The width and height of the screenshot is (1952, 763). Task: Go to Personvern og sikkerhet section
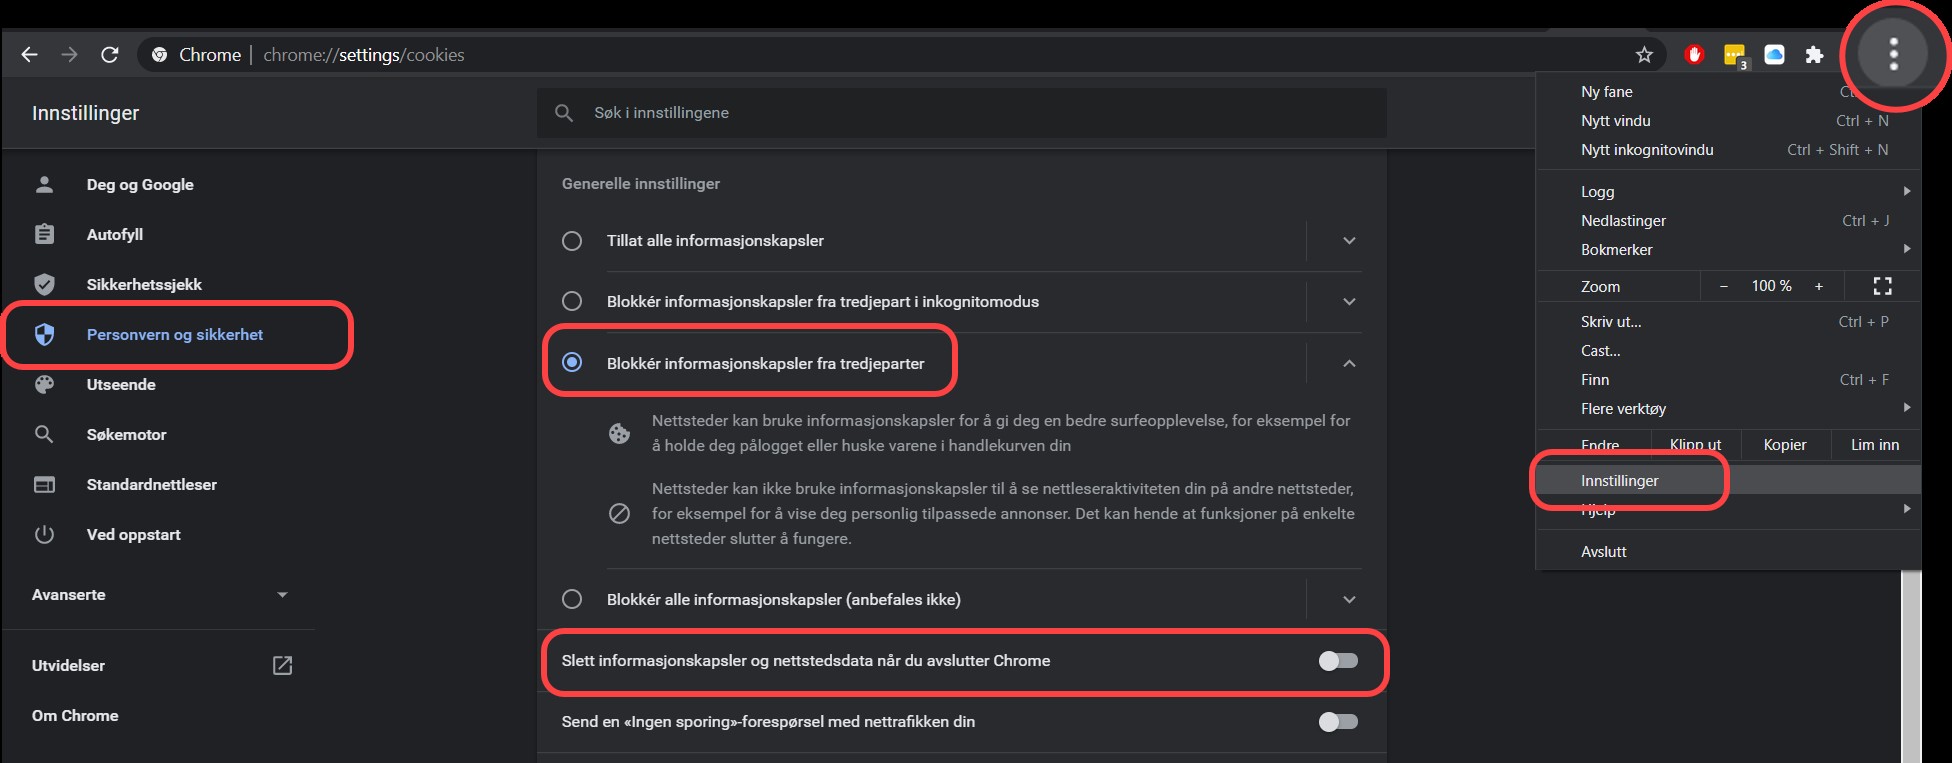175,335
